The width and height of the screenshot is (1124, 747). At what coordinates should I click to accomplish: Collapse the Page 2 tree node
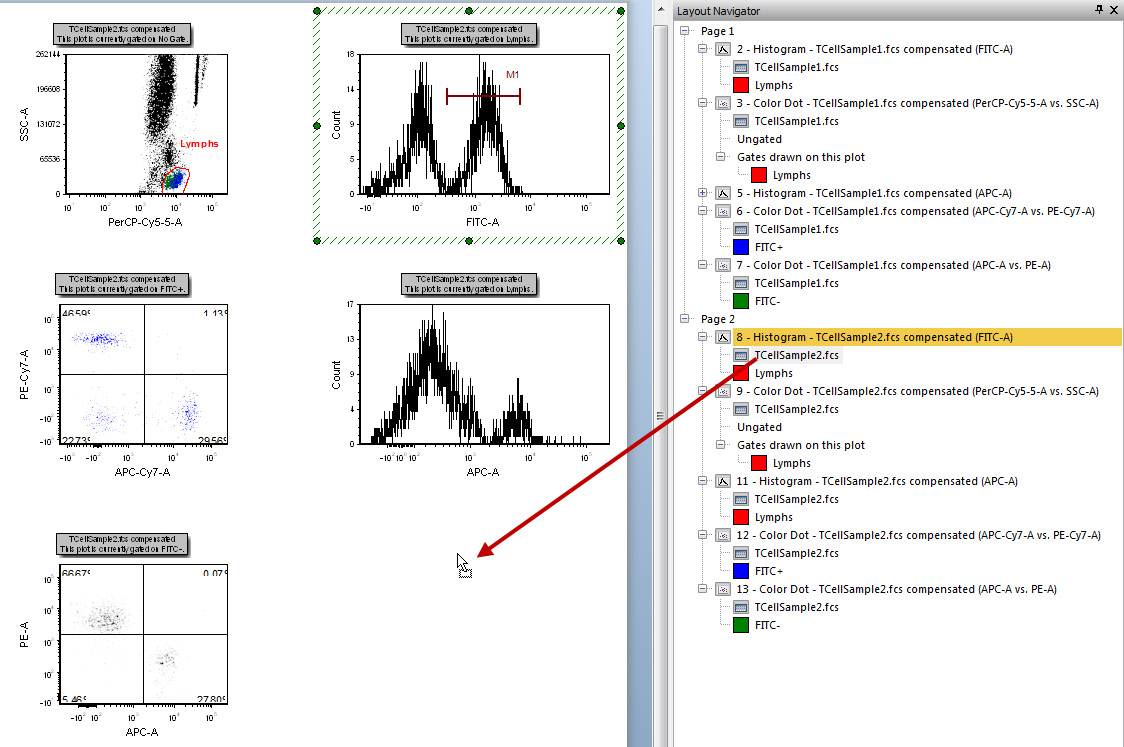(x=685, y=319)
